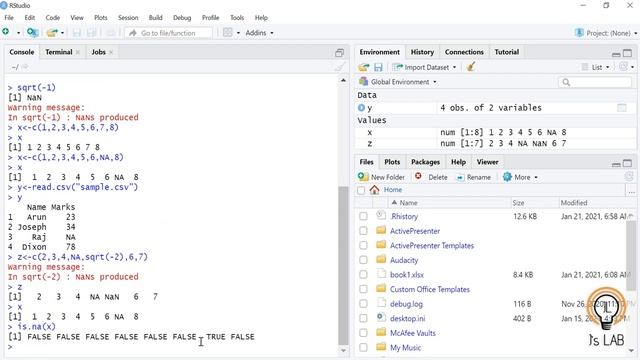
Task: Open the New File dropdown arrow
Action: (x=18, y=33)
